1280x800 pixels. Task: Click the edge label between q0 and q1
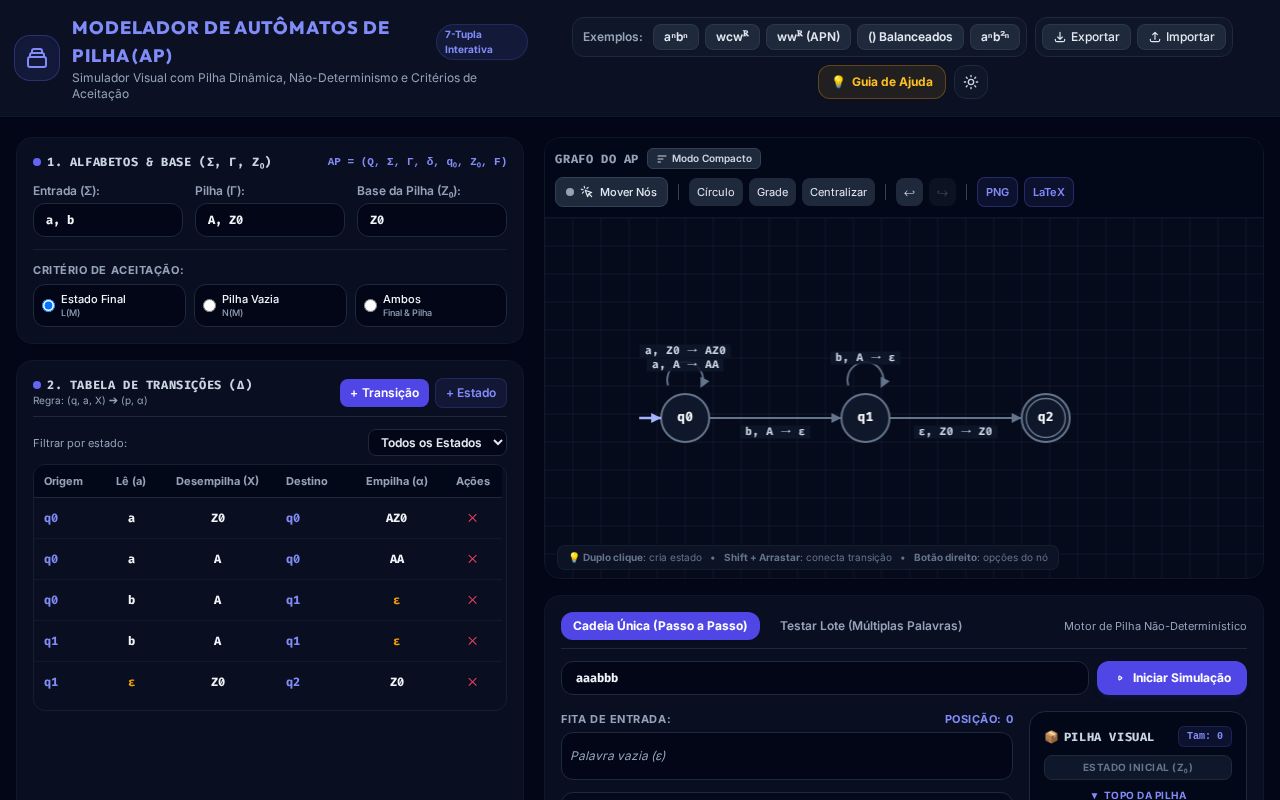pyautogui.click(x=775, y=432)
